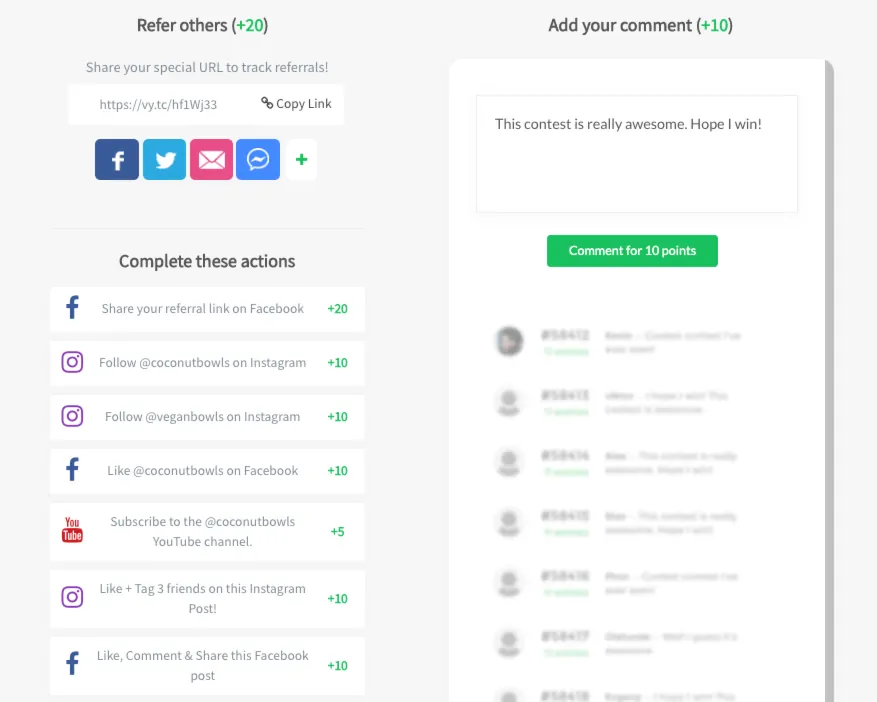Click the +5 points on YouTube action

point(337,531)
